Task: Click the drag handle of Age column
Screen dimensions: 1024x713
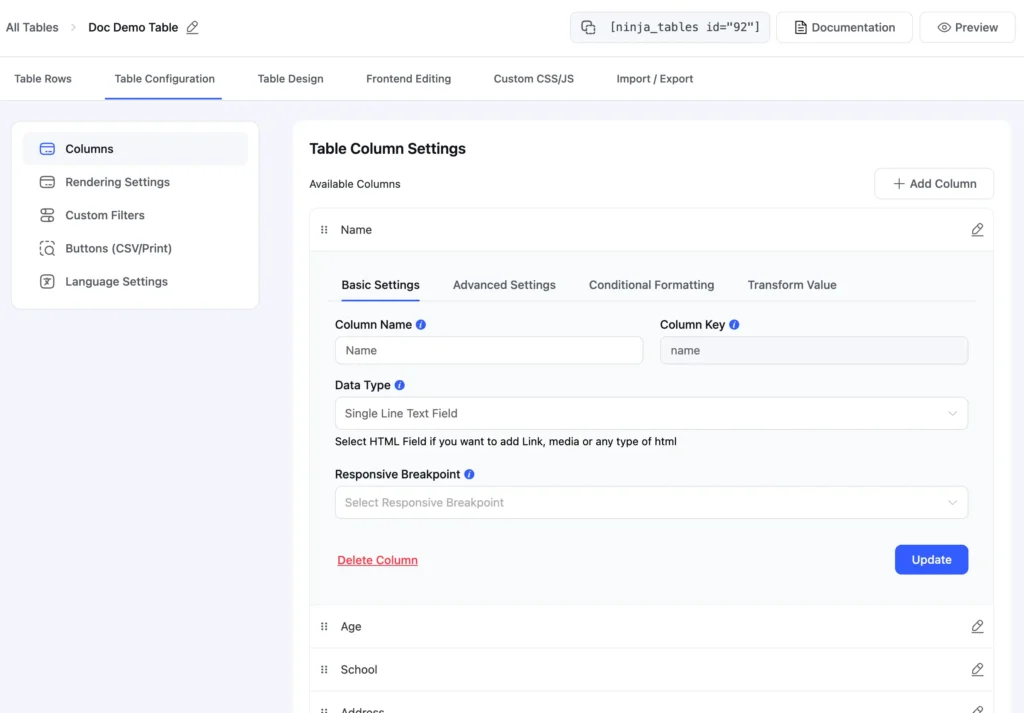Action: 324,627
